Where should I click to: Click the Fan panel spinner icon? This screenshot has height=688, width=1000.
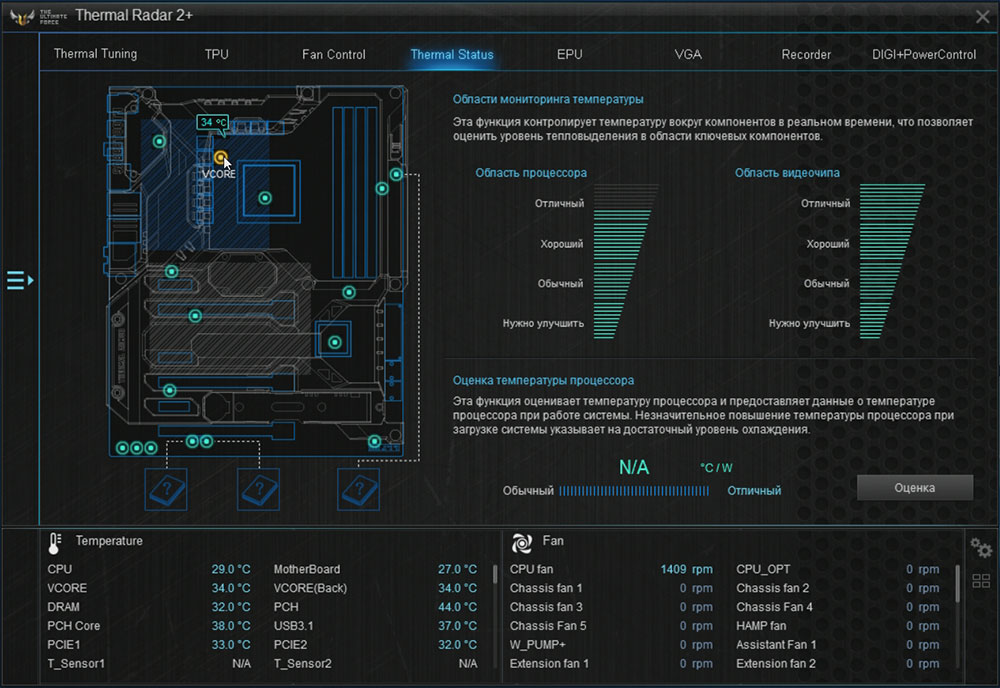point(522,543)
